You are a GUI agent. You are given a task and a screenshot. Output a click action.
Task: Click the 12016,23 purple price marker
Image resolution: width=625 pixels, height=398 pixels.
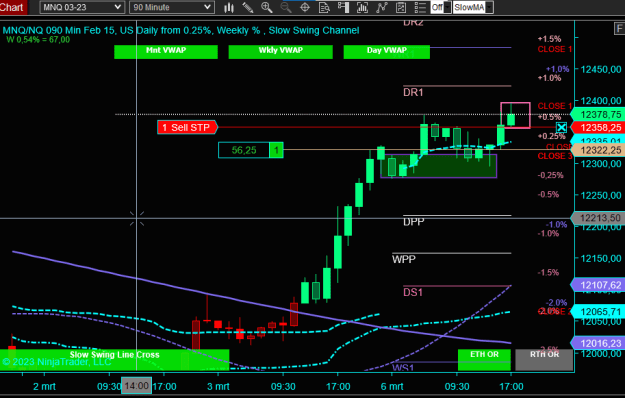click(598, 343)
